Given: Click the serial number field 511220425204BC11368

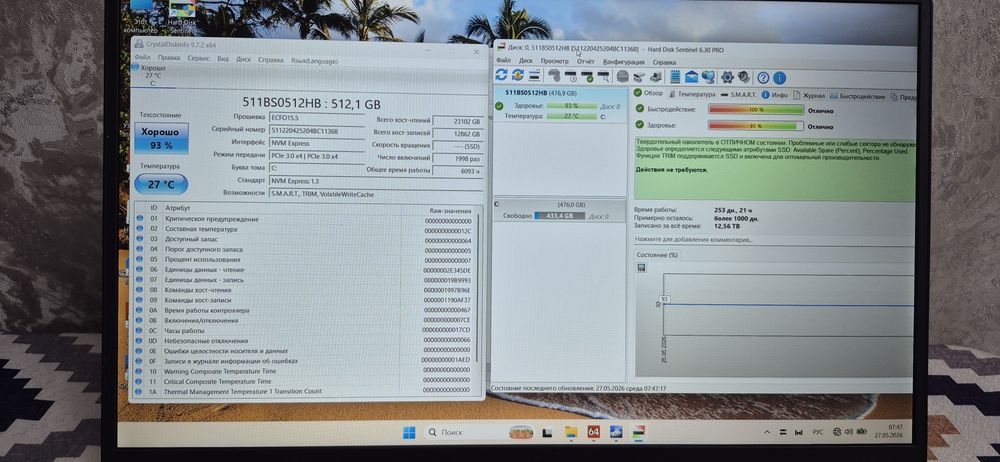Looking at the screenshot, I should pyautogui.click(x=316, y=131).
